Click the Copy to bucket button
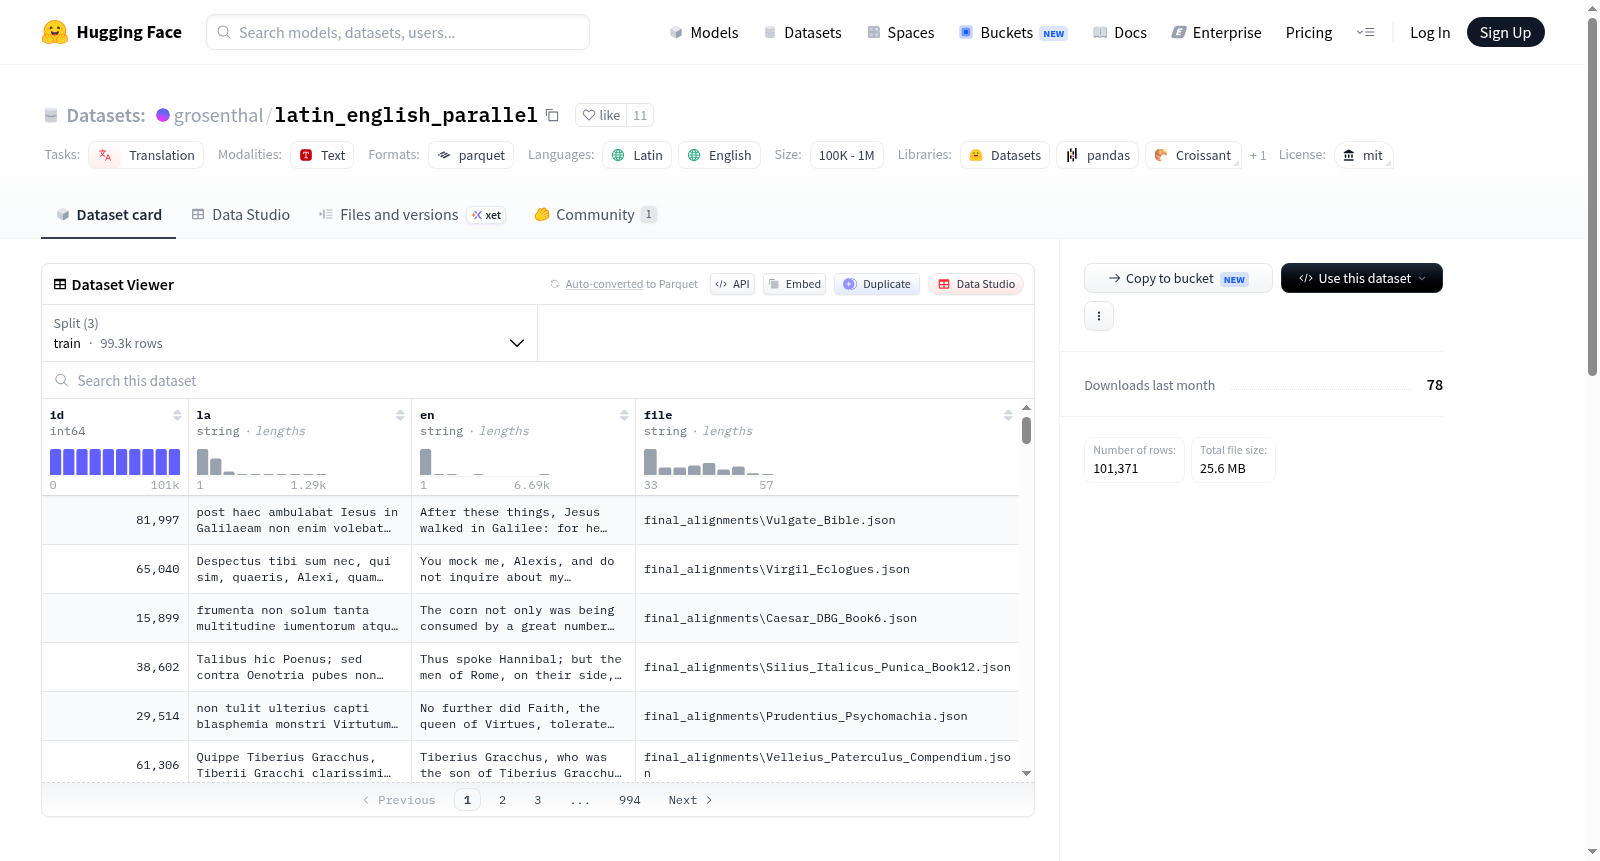 pos(1178,278)
